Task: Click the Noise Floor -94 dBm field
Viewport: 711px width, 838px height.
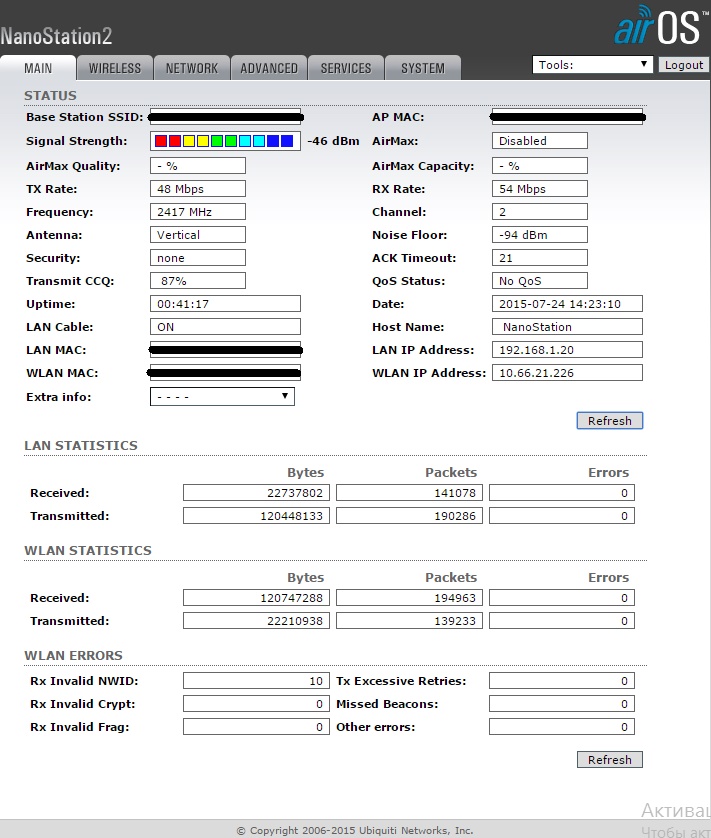Action: coord(539,235)
